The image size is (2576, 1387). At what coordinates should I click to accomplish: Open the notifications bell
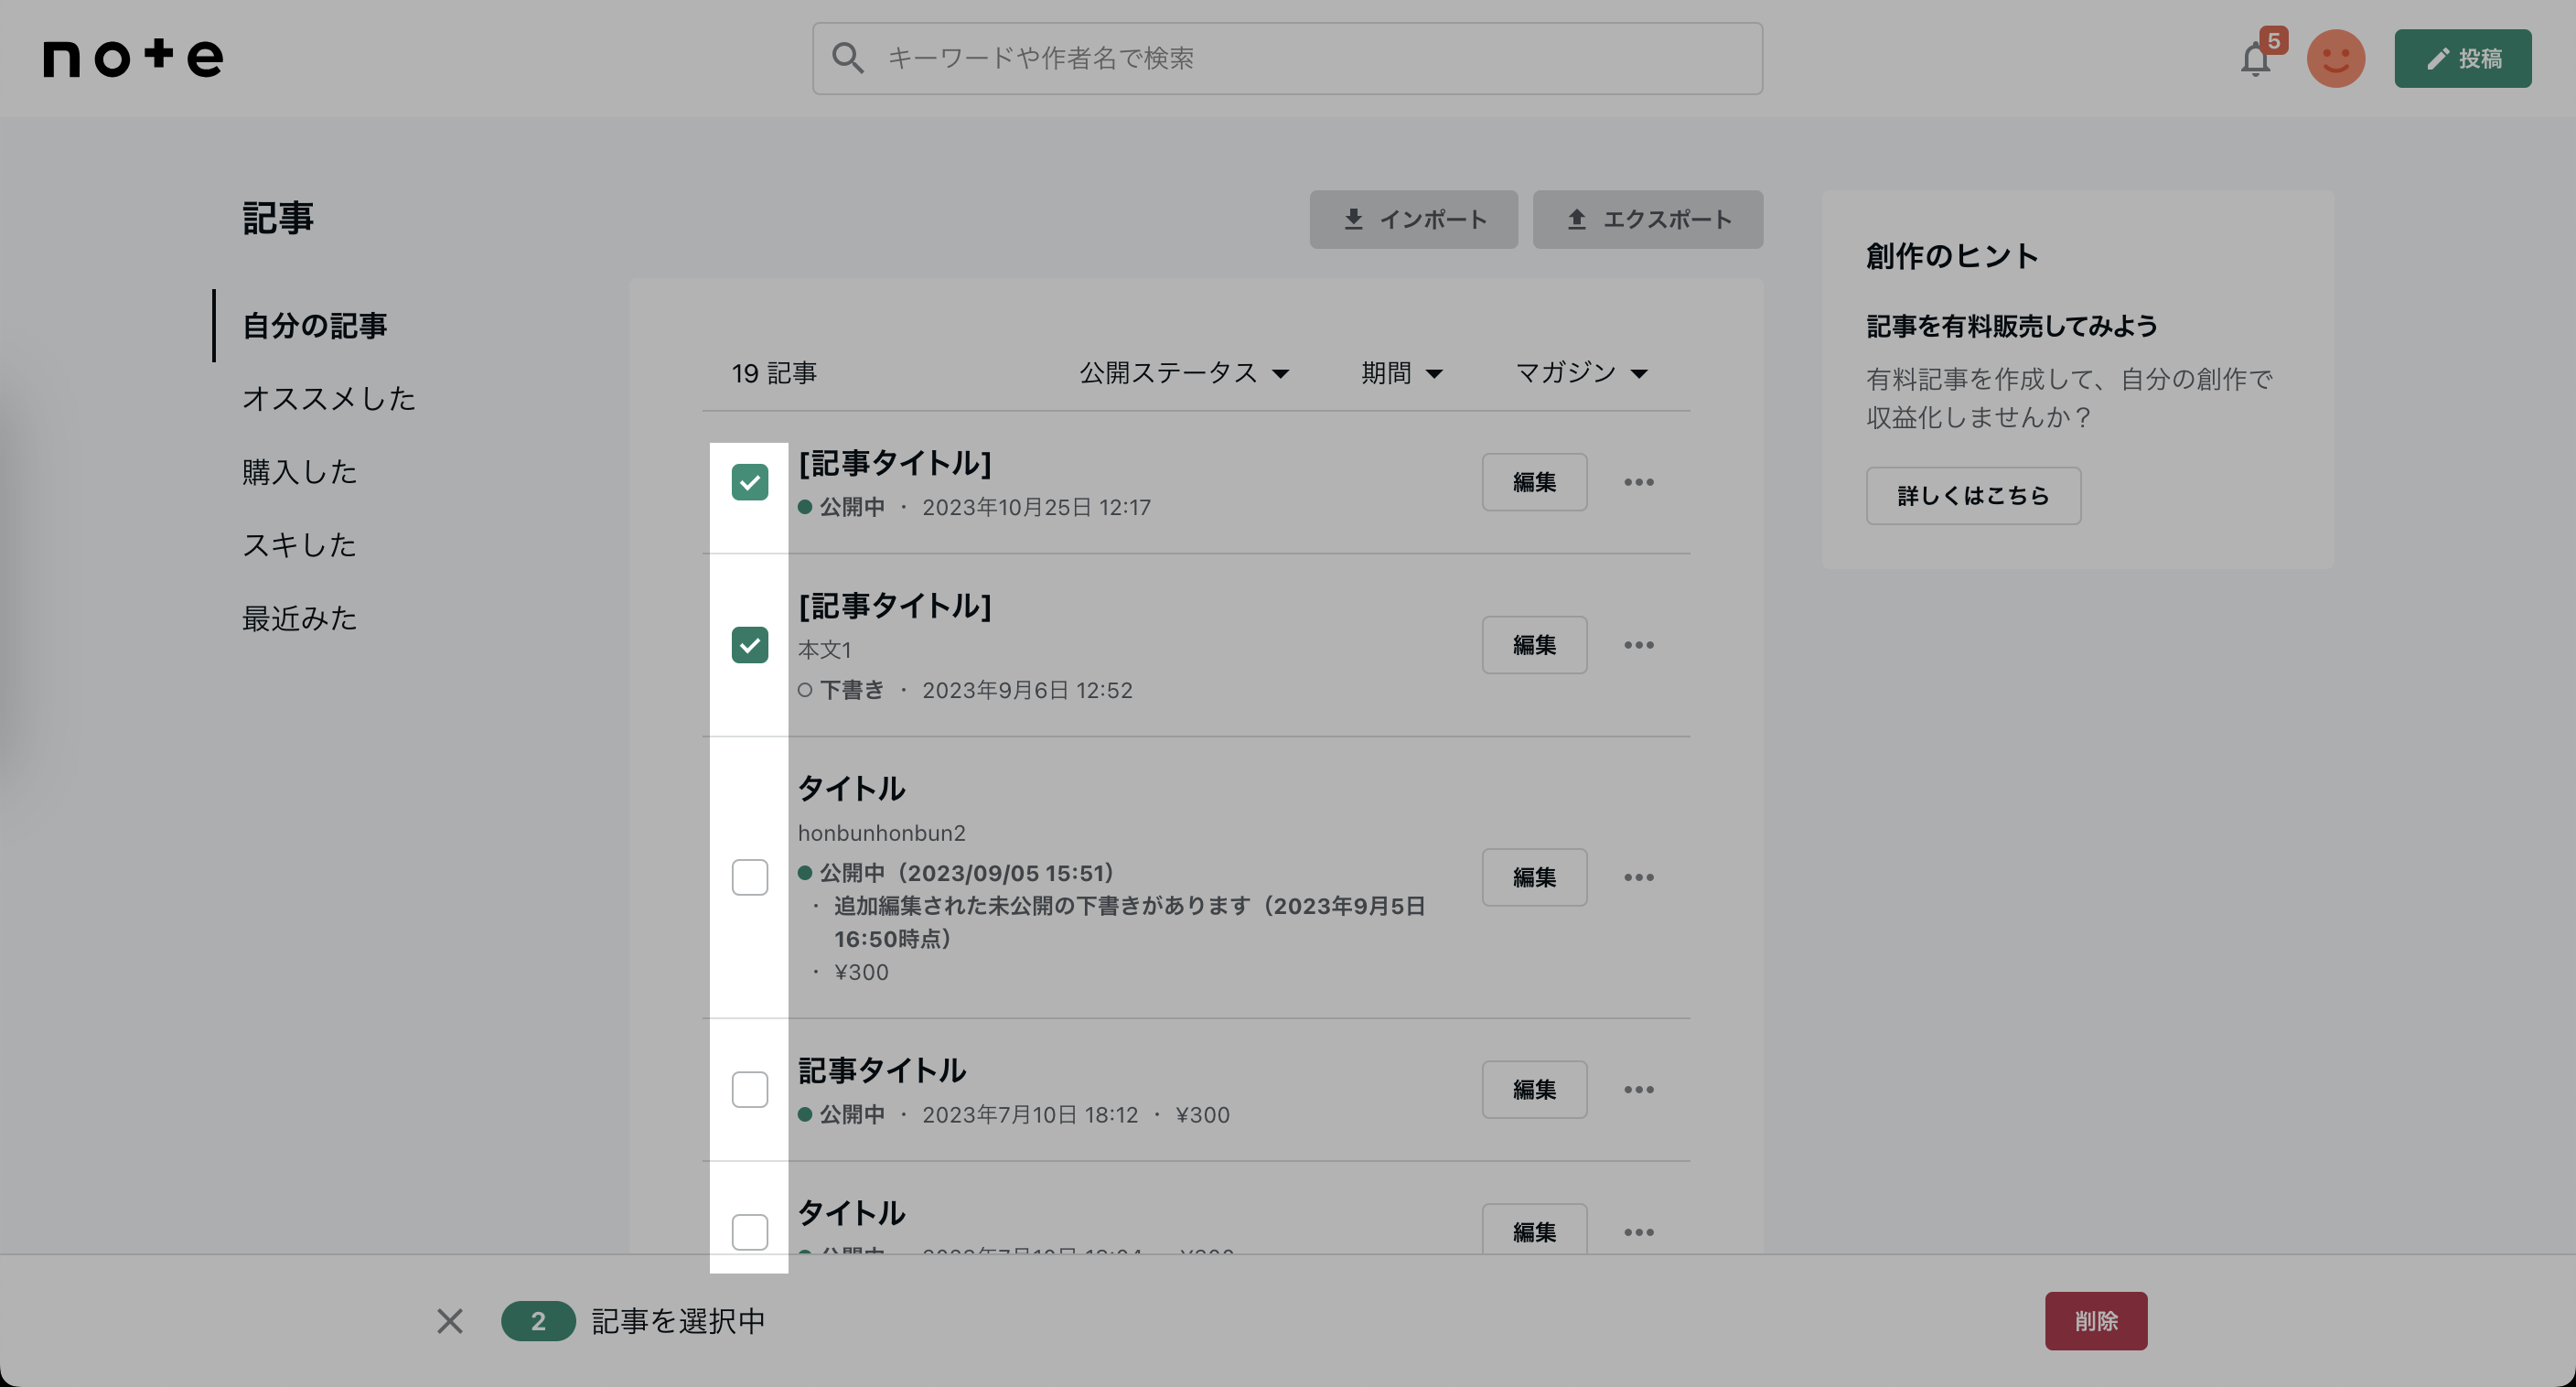[2255, 60]
